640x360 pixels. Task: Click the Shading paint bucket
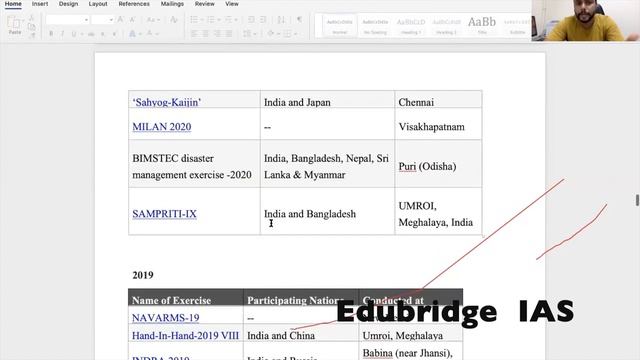[270, 34]
